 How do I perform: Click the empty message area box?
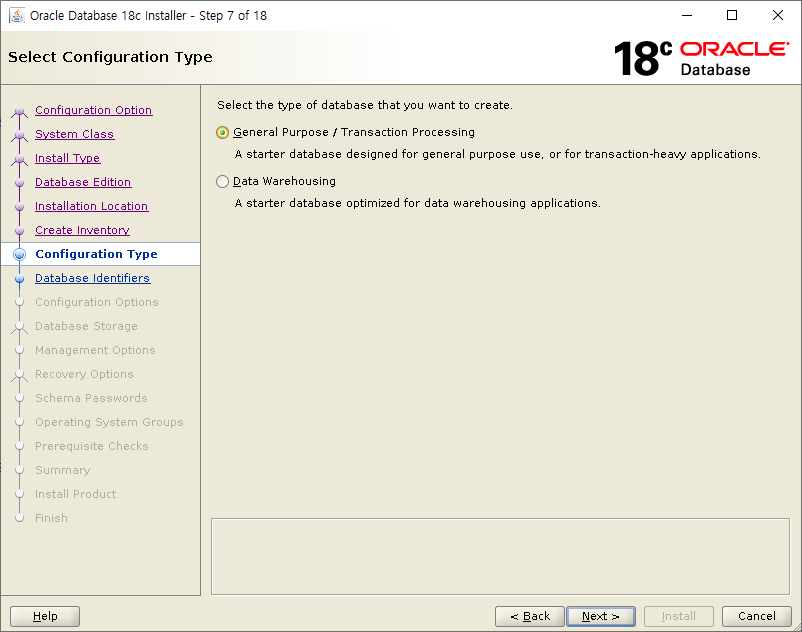click(500, 556)
